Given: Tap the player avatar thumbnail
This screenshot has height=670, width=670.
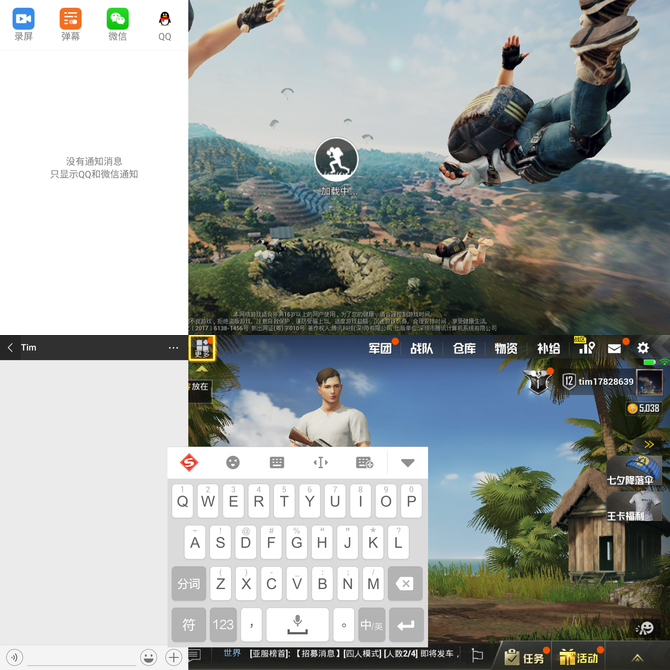Looking at the screenshot, I should coord(649,382).
